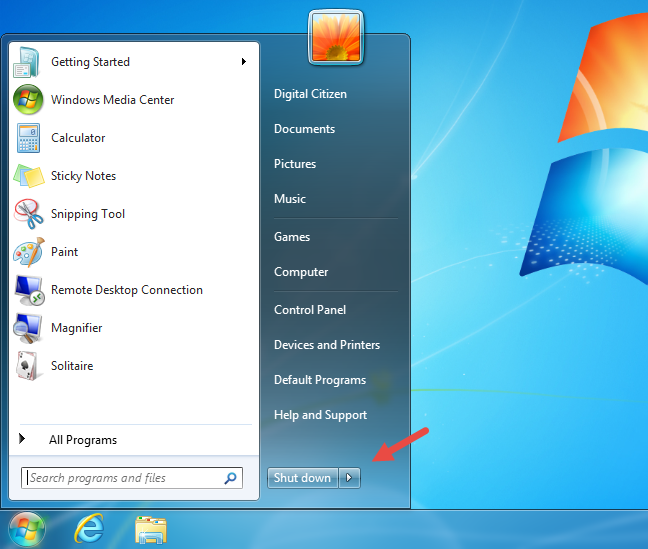Viewport: 648px width, 549px height.
Task: Click the search magnifier icon
Action: coord(230,478)
